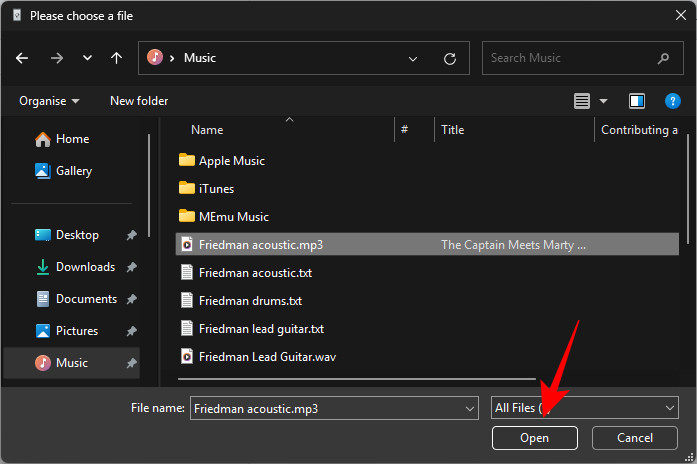Click New folder in the toolbar

139,101
